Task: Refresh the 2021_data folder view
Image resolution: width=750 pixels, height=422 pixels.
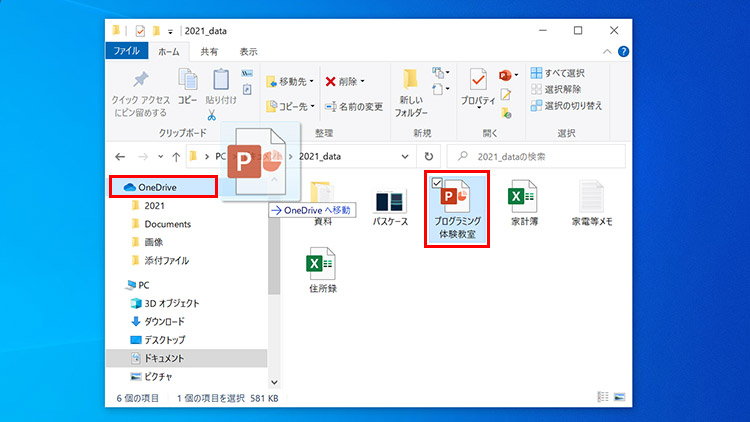Action: pyautogui.click(x=429, y=157)
